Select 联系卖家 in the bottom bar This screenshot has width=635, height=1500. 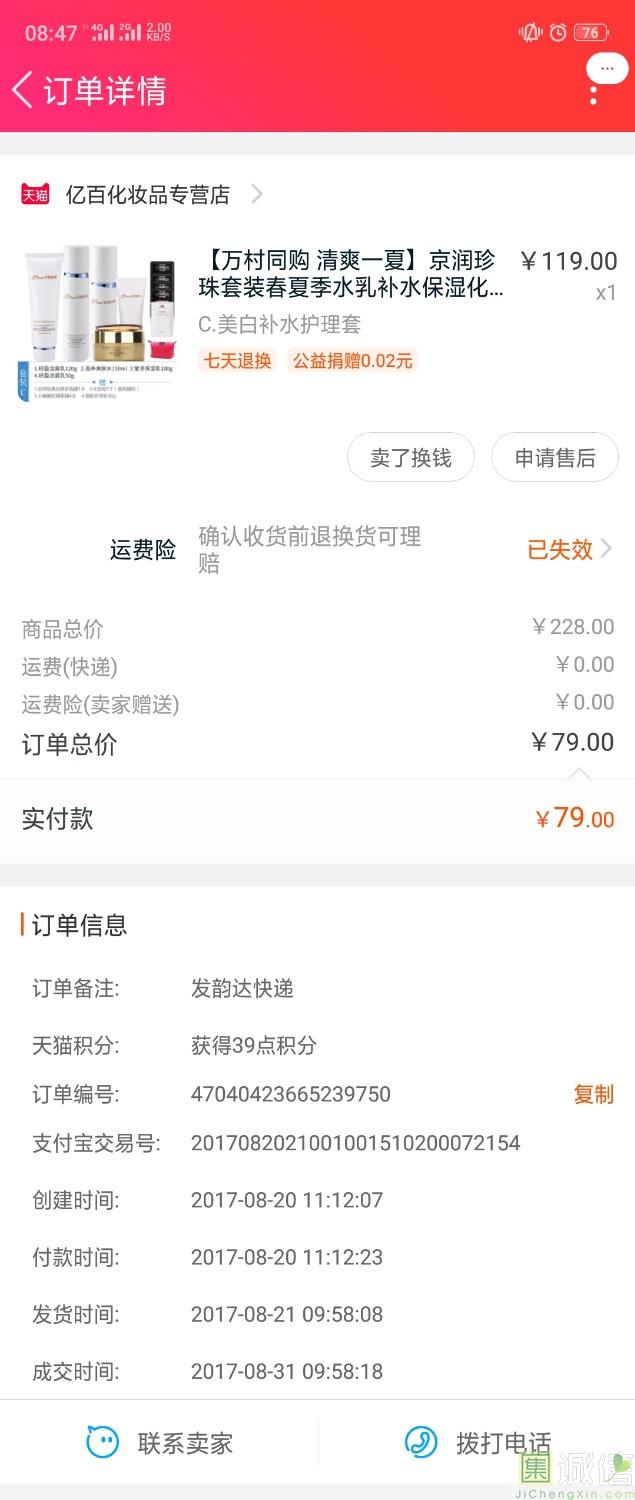pyautogui.click(x=185, y=1443)
